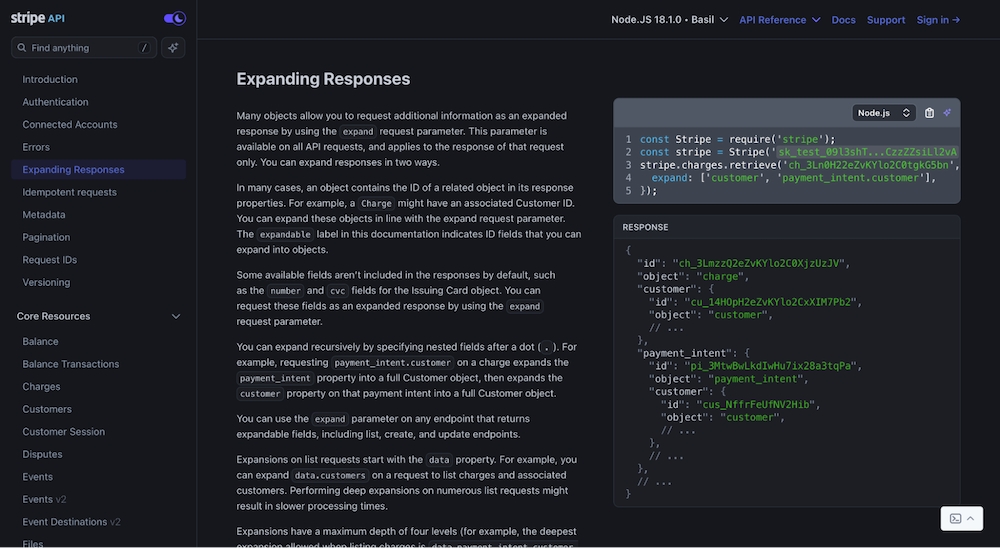Click the highlighted sk_test API key
The height and width of the screenshot is (548, 1000).
coord(867,152)
